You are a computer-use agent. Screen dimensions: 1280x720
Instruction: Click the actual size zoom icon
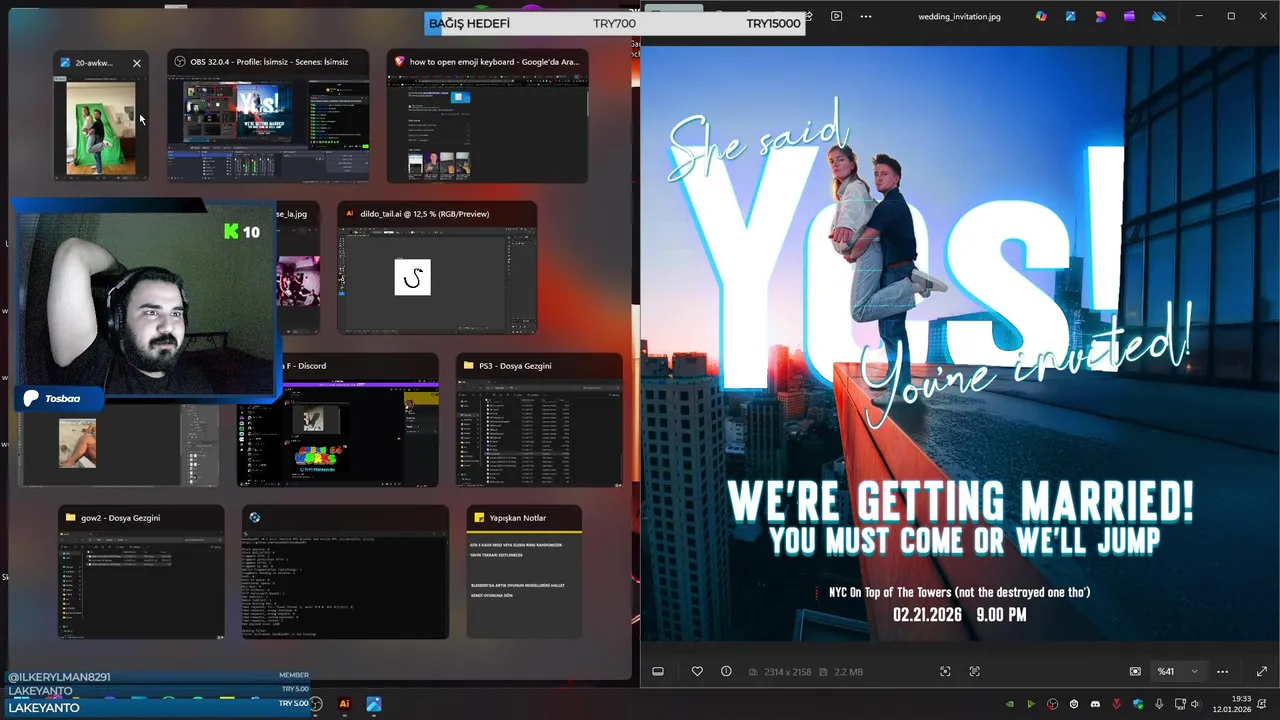point(975,671)
